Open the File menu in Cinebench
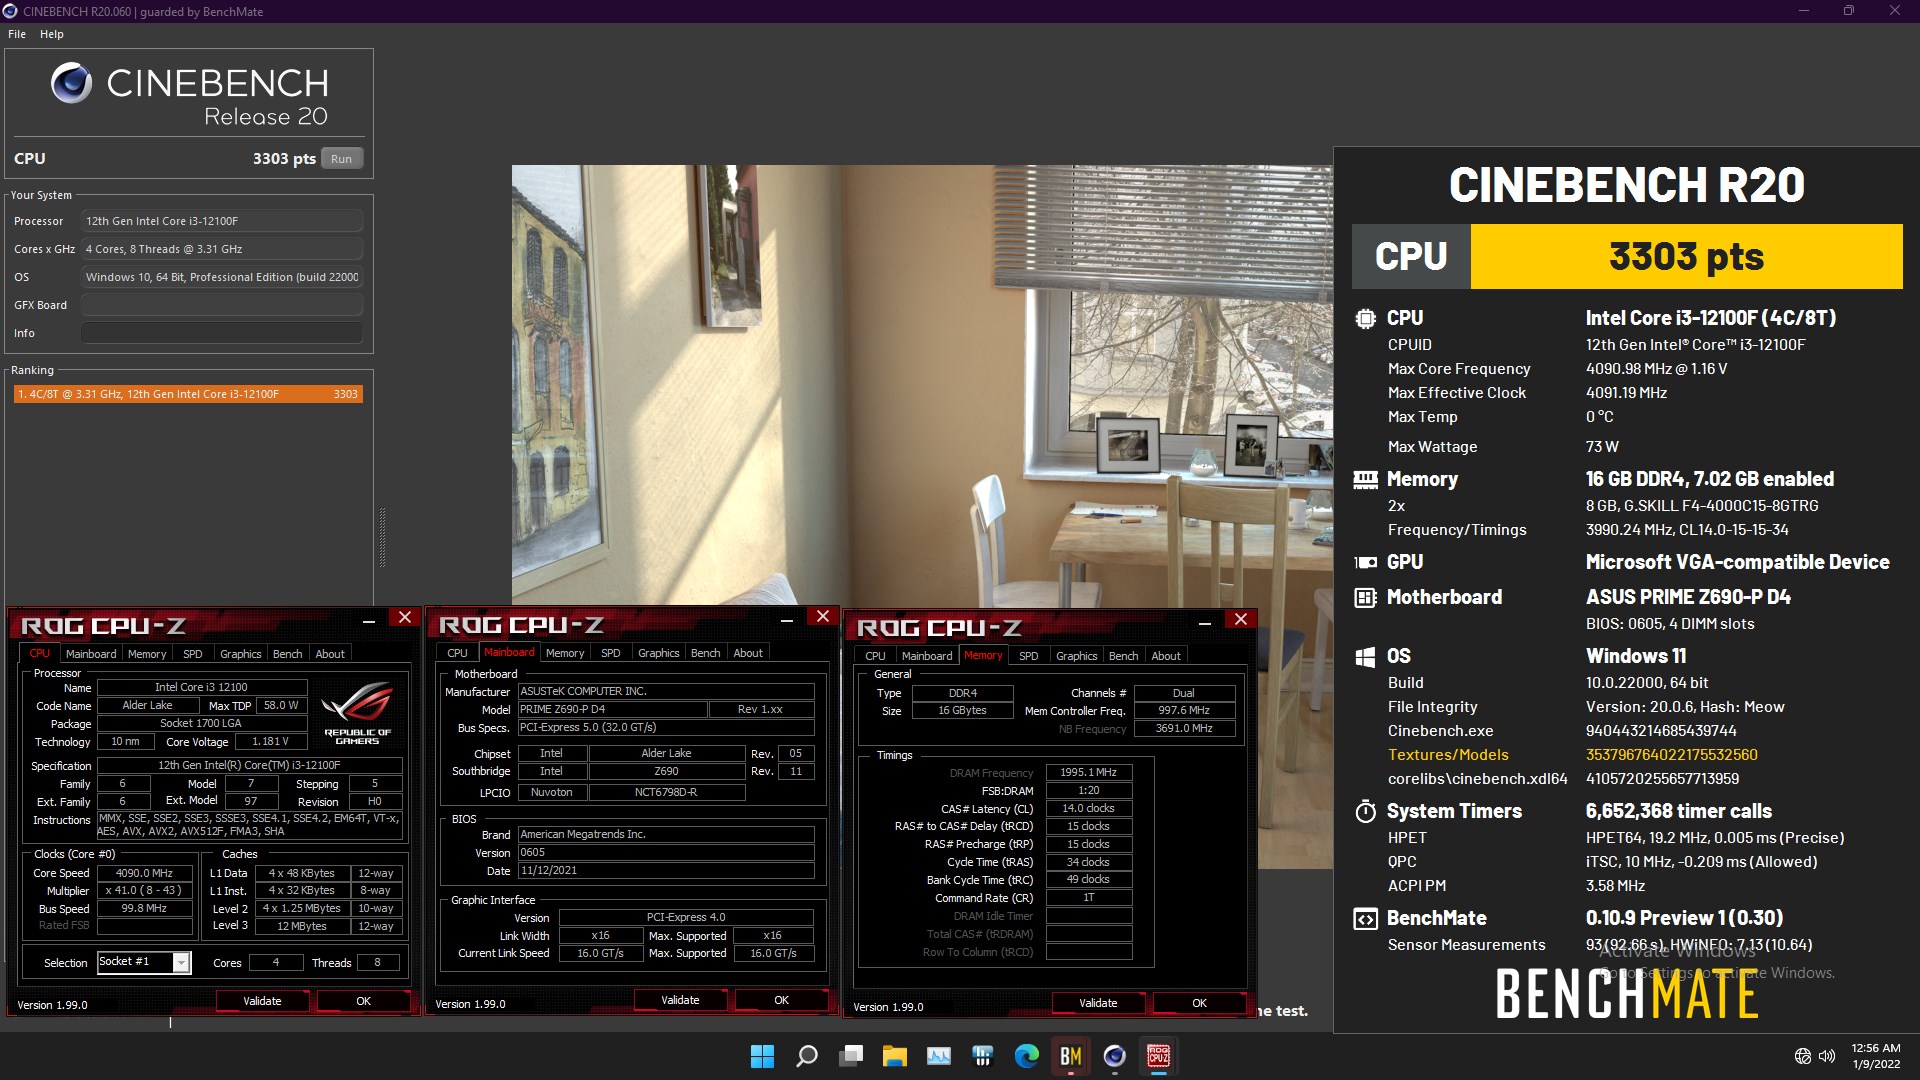Screen dimensions: 1920x1080 tap(17, 34)
